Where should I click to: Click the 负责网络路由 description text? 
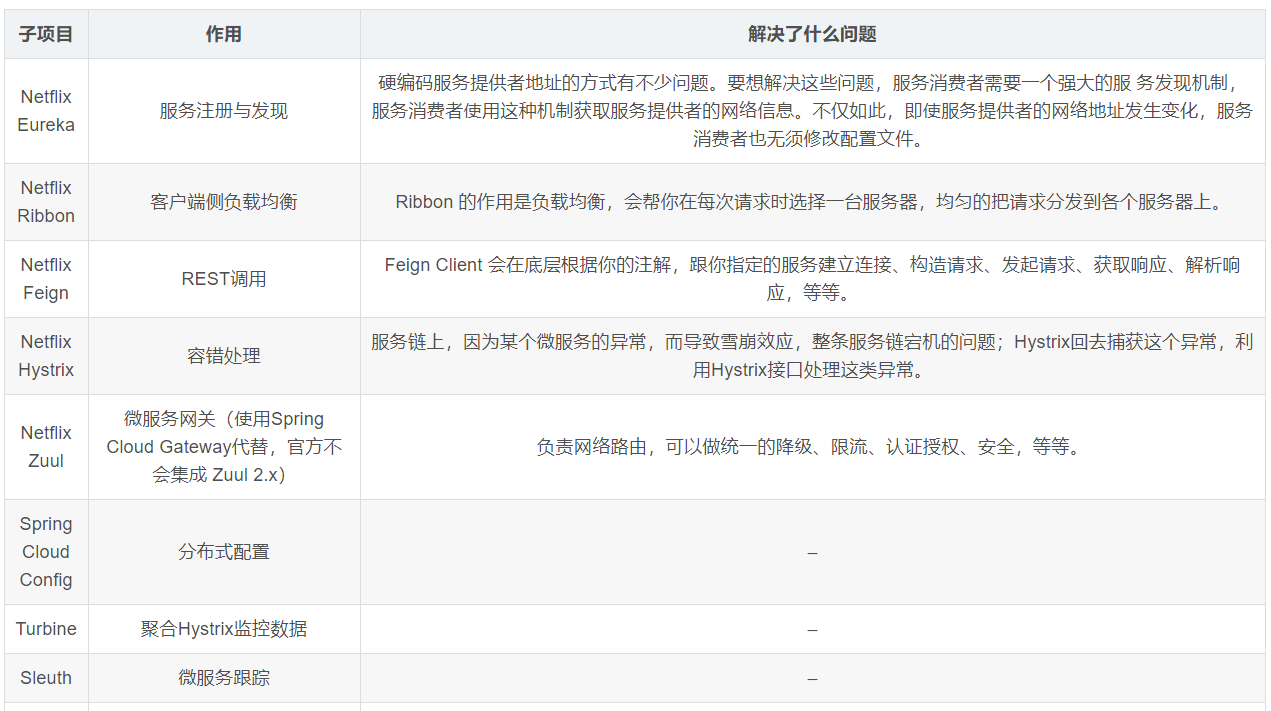(x=812, y=447)
